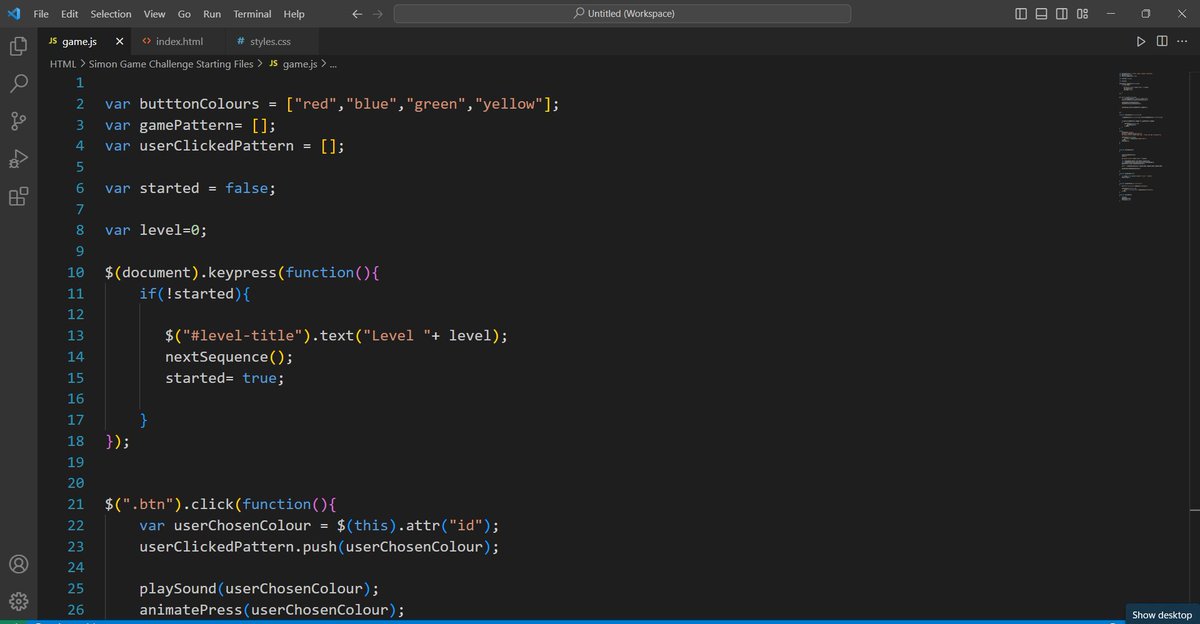Open the Extensions icon
This screenshot has height=624, width=1200.
[18, 196]
